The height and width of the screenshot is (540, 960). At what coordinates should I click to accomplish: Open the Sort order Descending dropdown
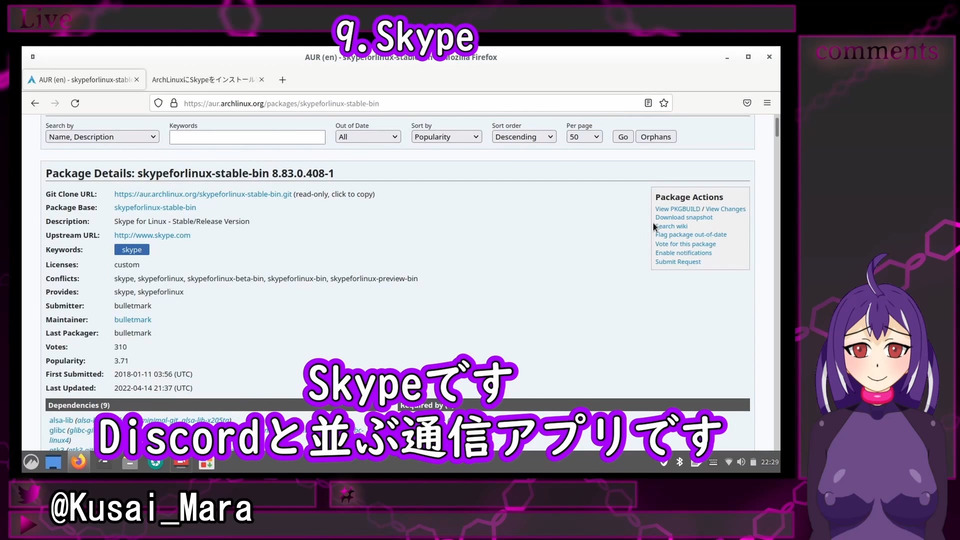pyautogui.click(x=524, y=137)
